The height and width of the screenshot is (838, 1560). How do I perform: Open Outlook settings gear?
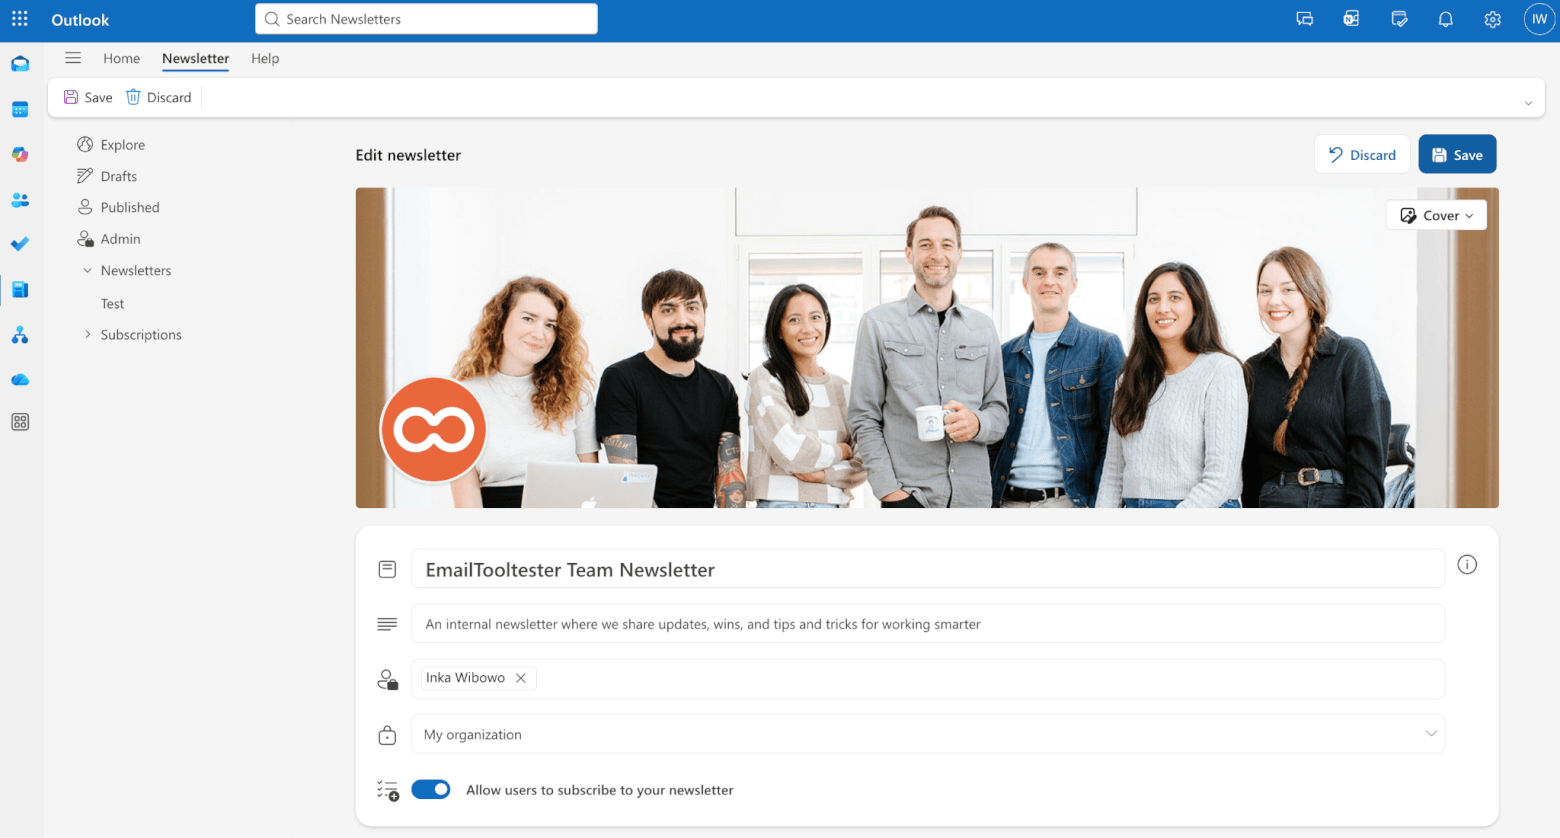tap(1492, 19)
